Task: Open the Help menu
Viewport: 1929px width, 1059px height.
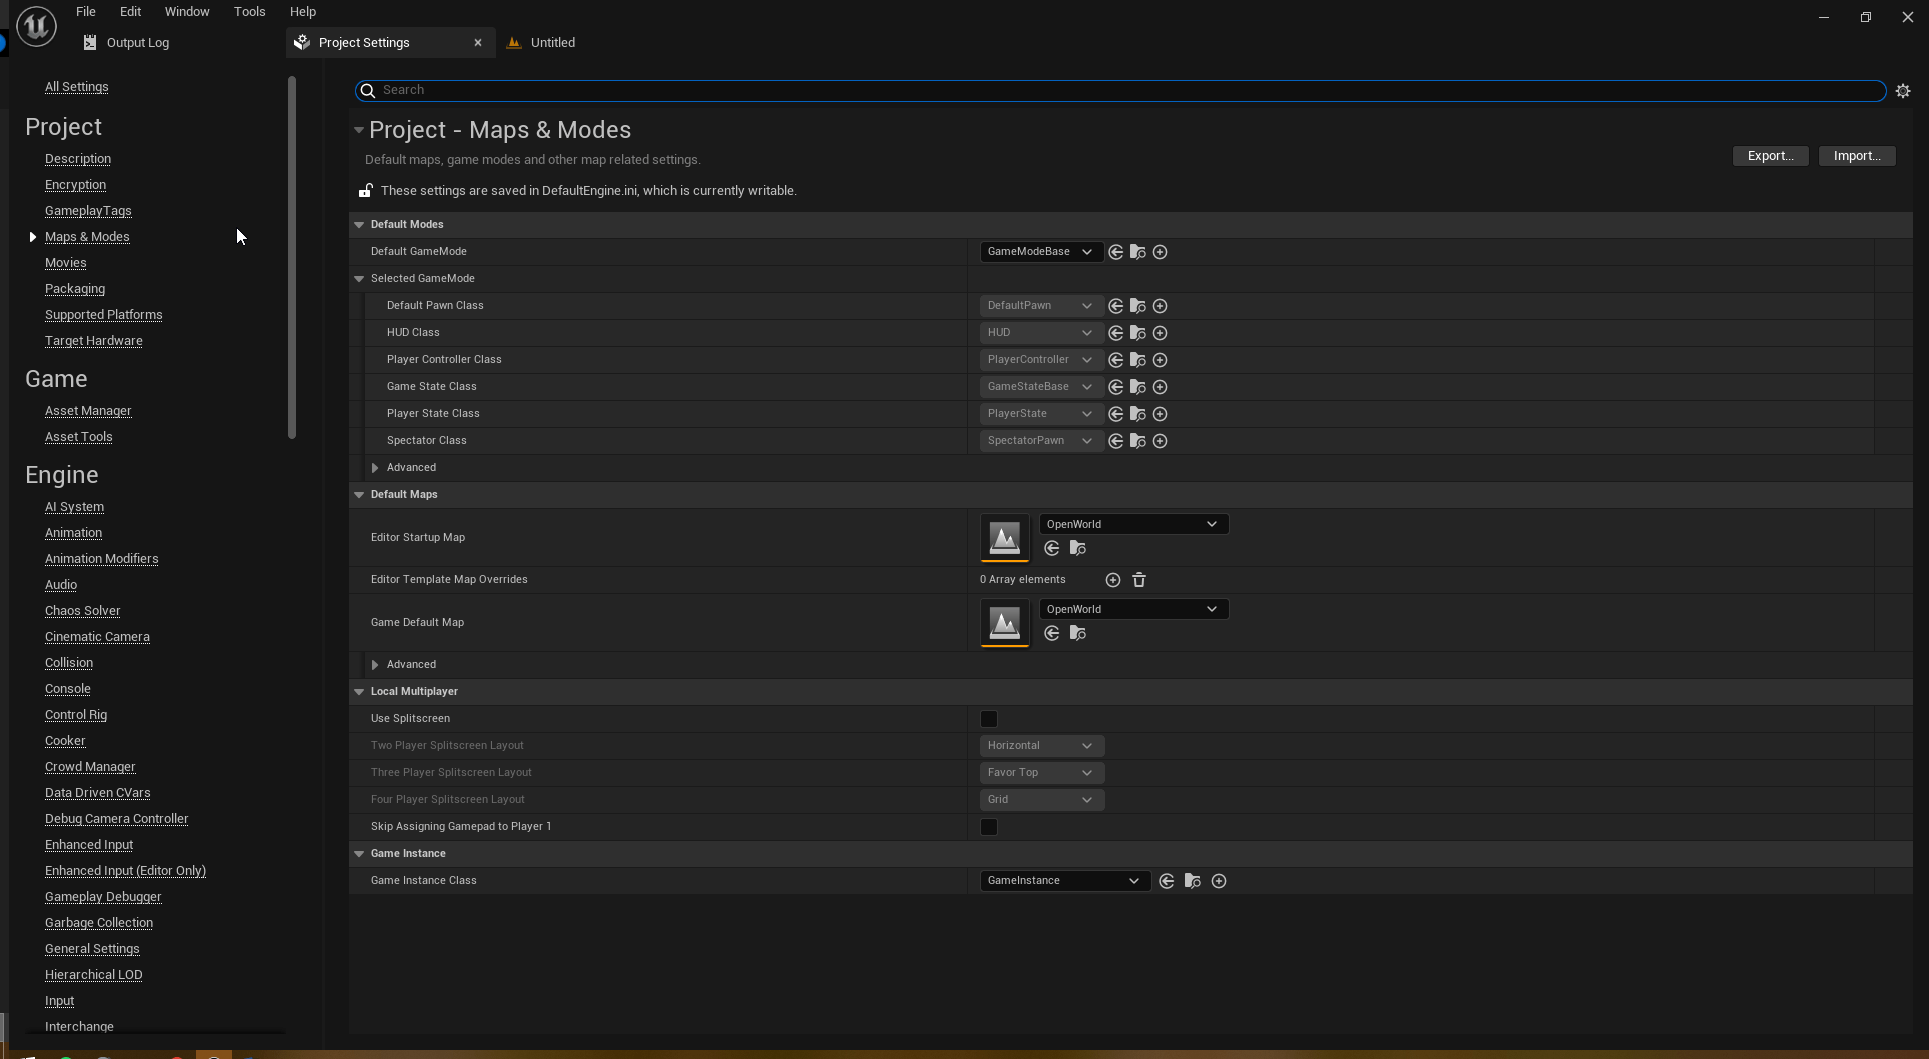Action: (303, 12)
